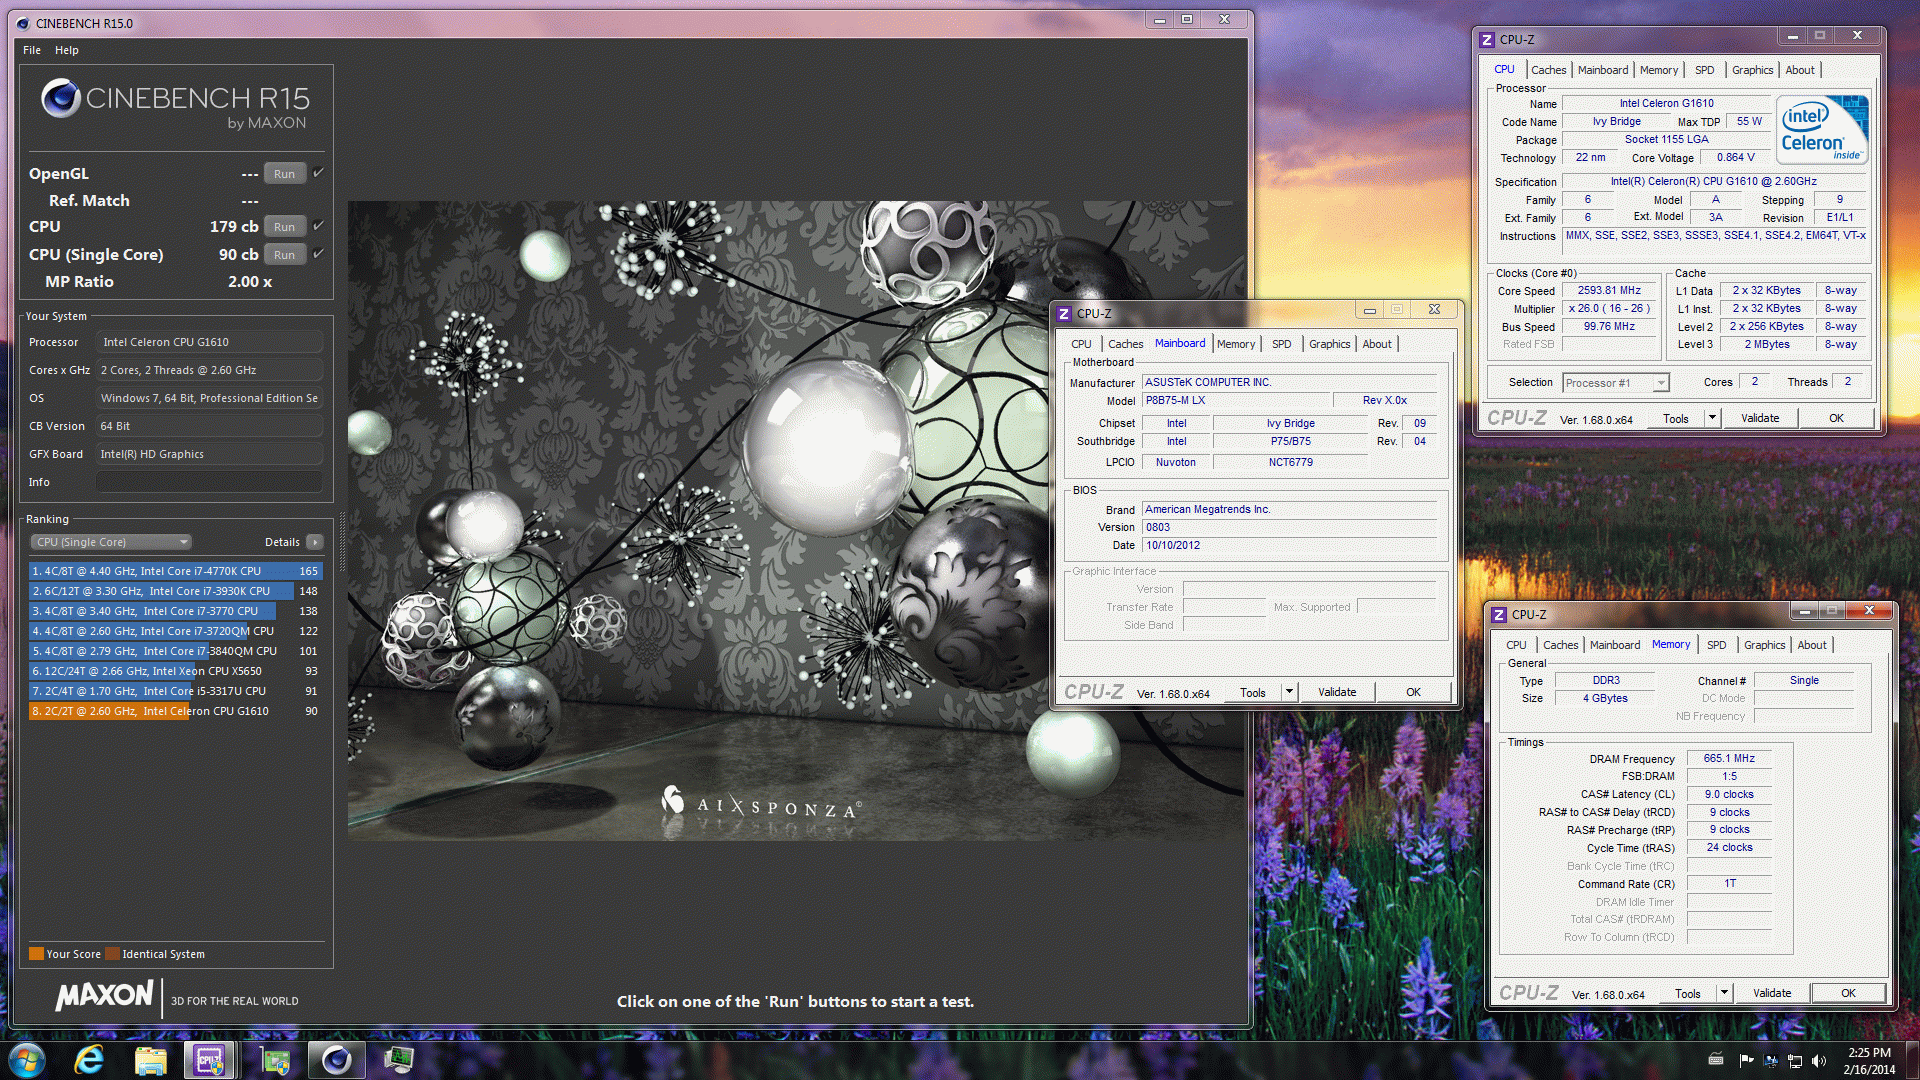Click the Processor field Intel Celeron CPU G1610

pyautogui.click(x=209, y=342)
